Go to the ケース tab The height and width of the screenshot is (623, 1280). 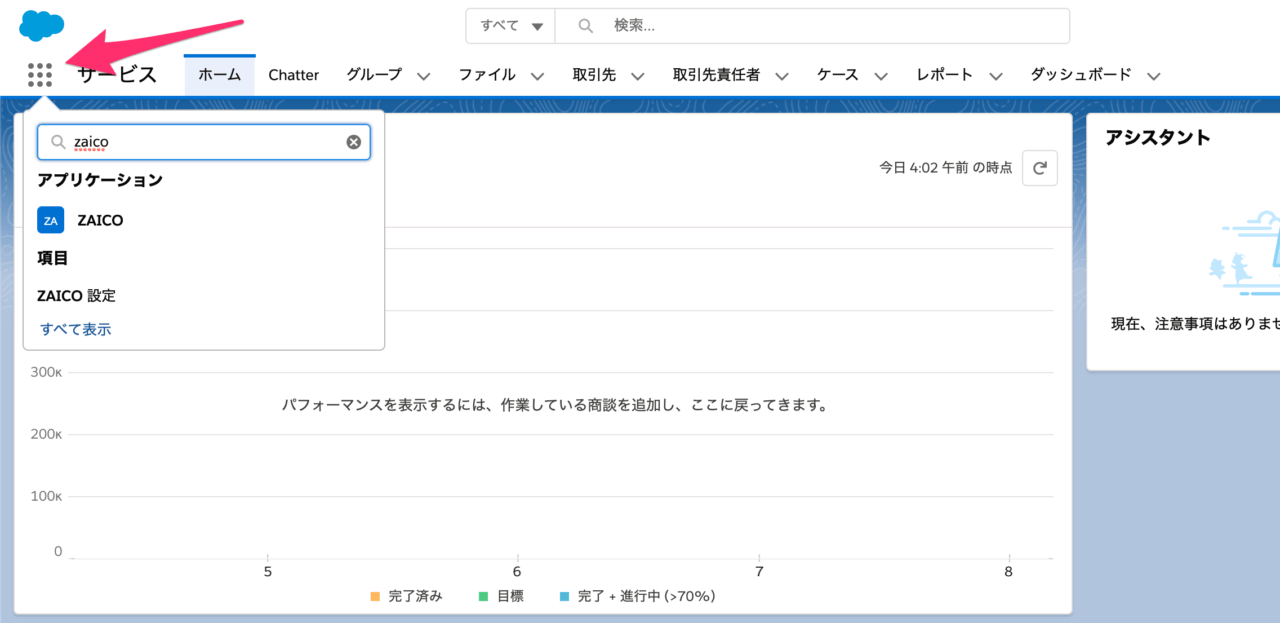click(838, 75)
